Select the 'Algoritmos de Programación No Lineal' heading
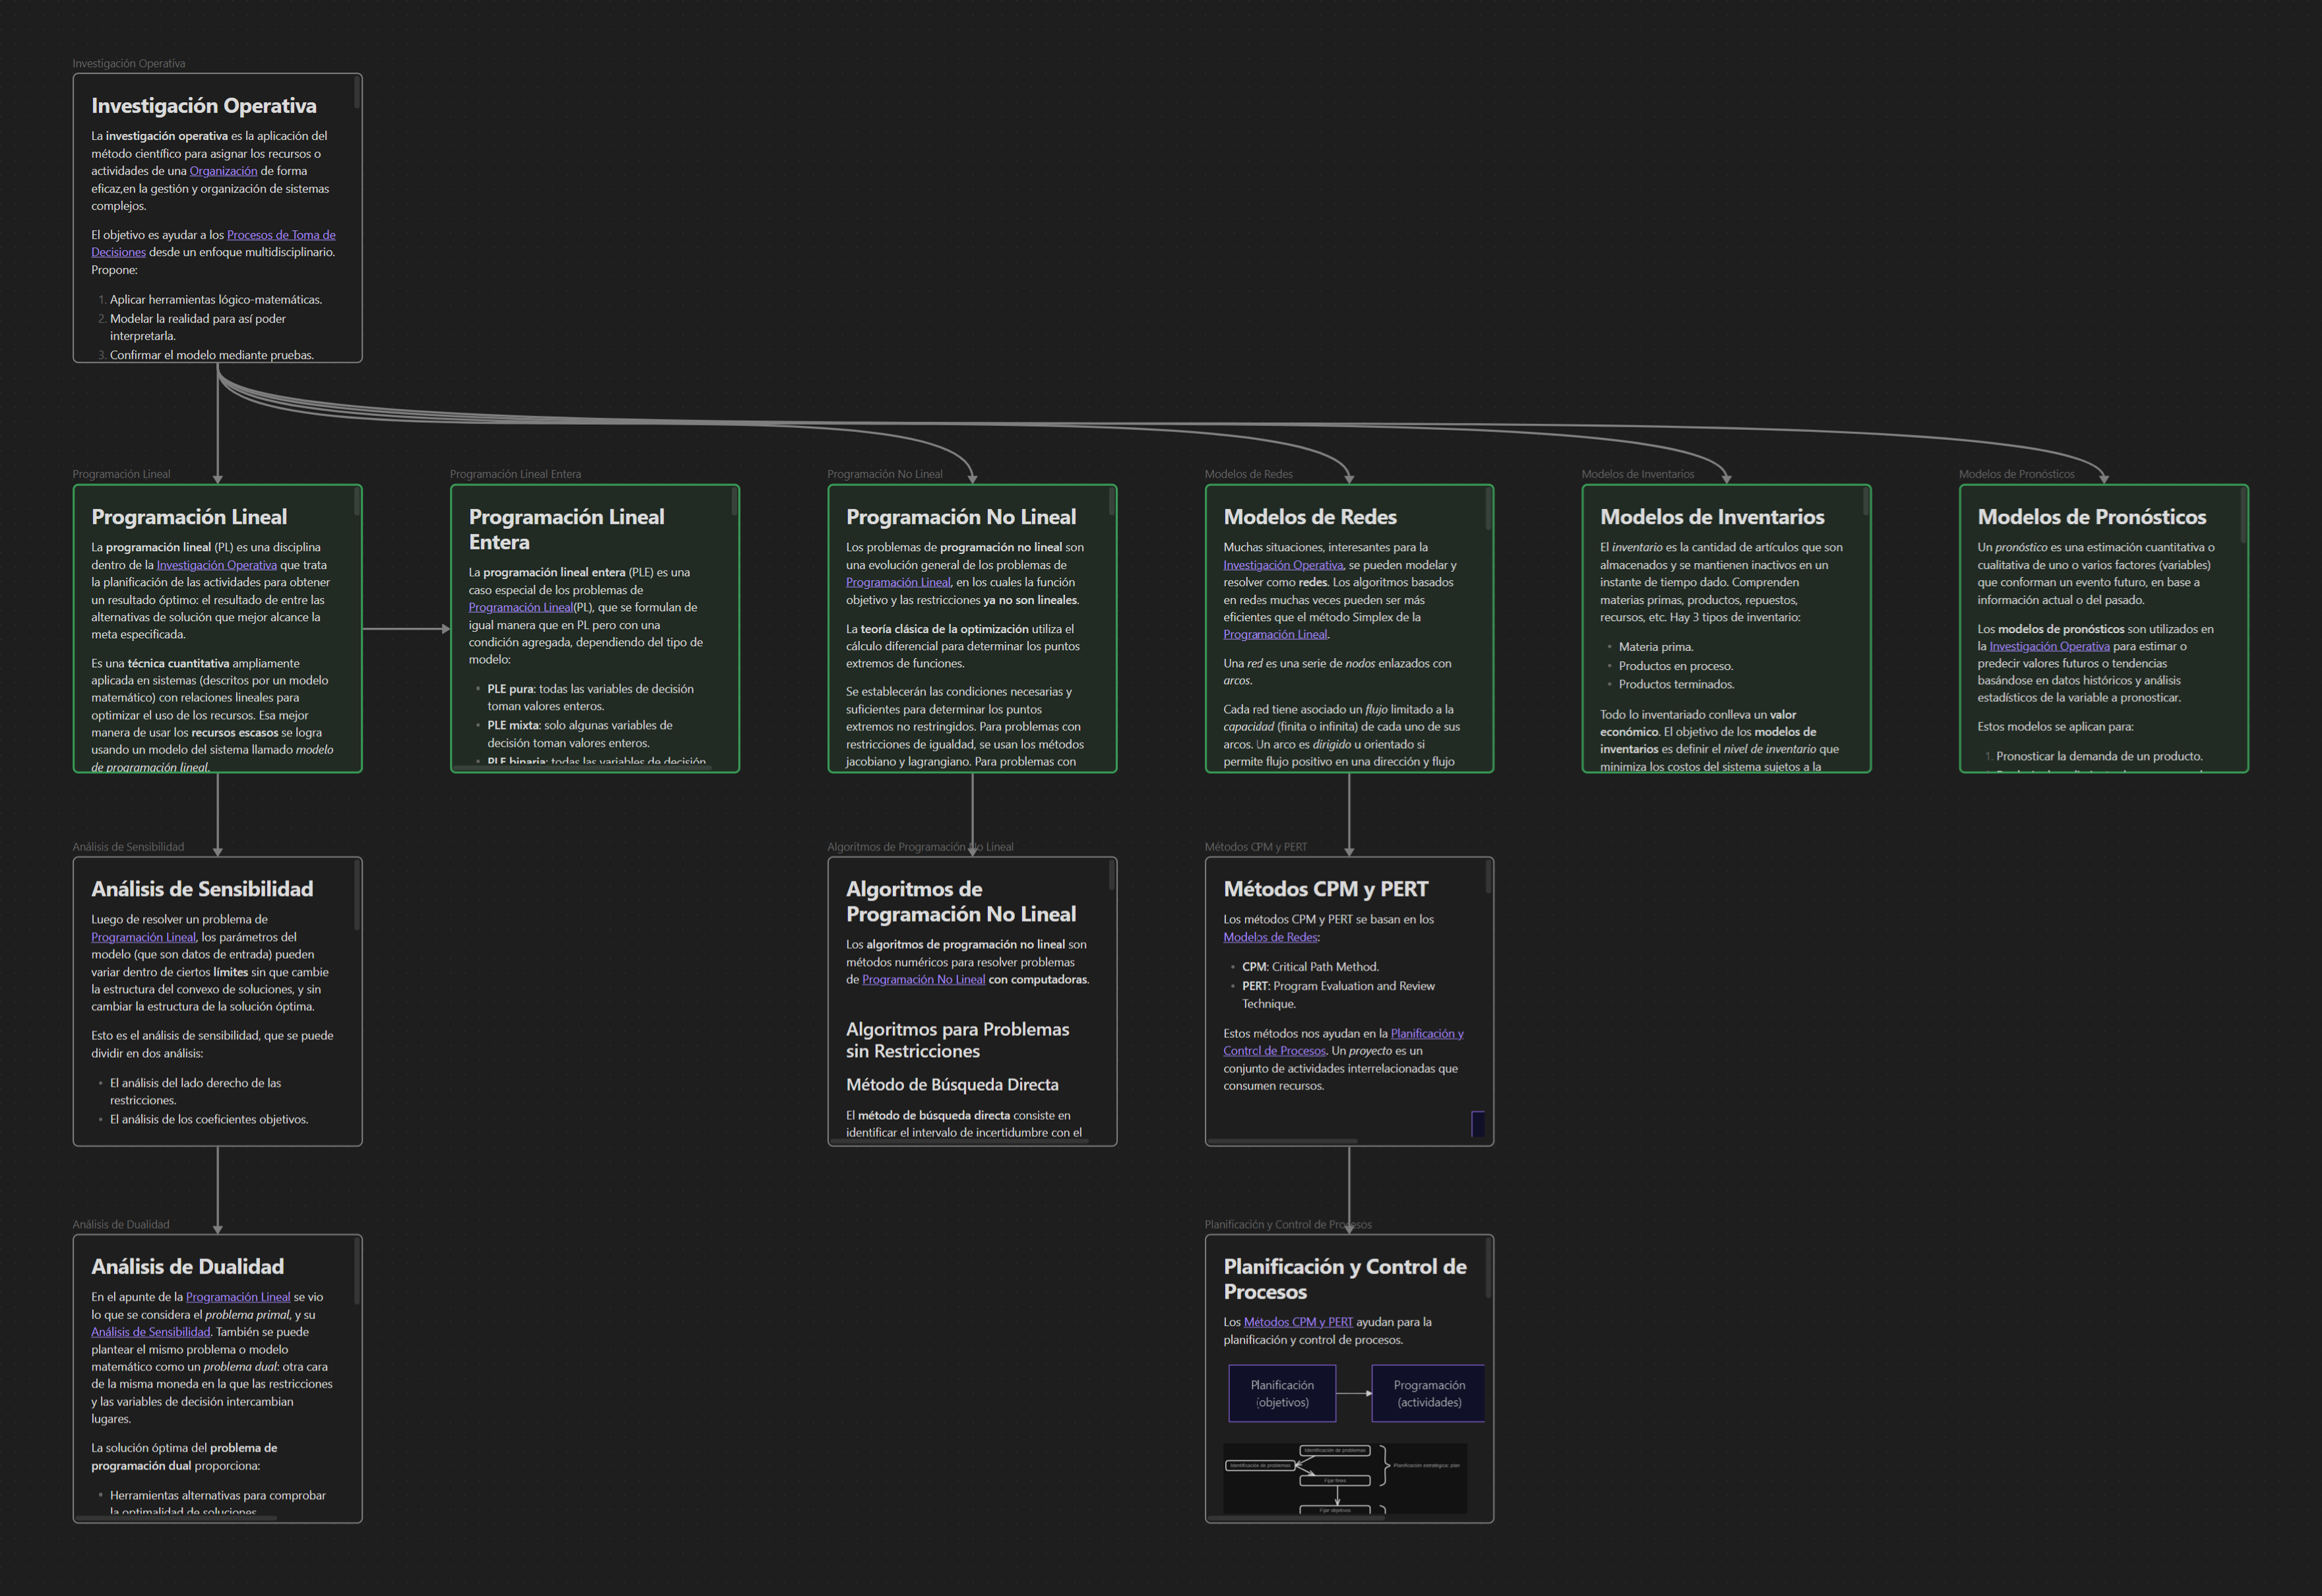 coord(961,901)
